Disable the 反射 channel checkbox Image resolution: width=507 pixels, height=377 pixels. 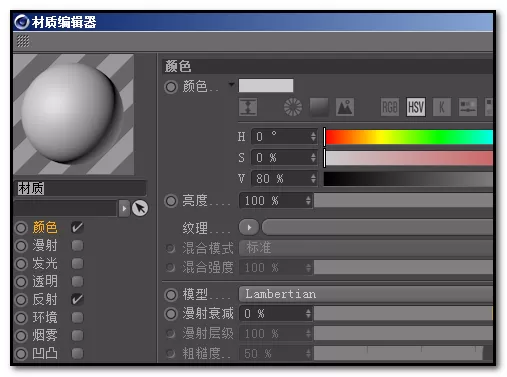(77, 299)
